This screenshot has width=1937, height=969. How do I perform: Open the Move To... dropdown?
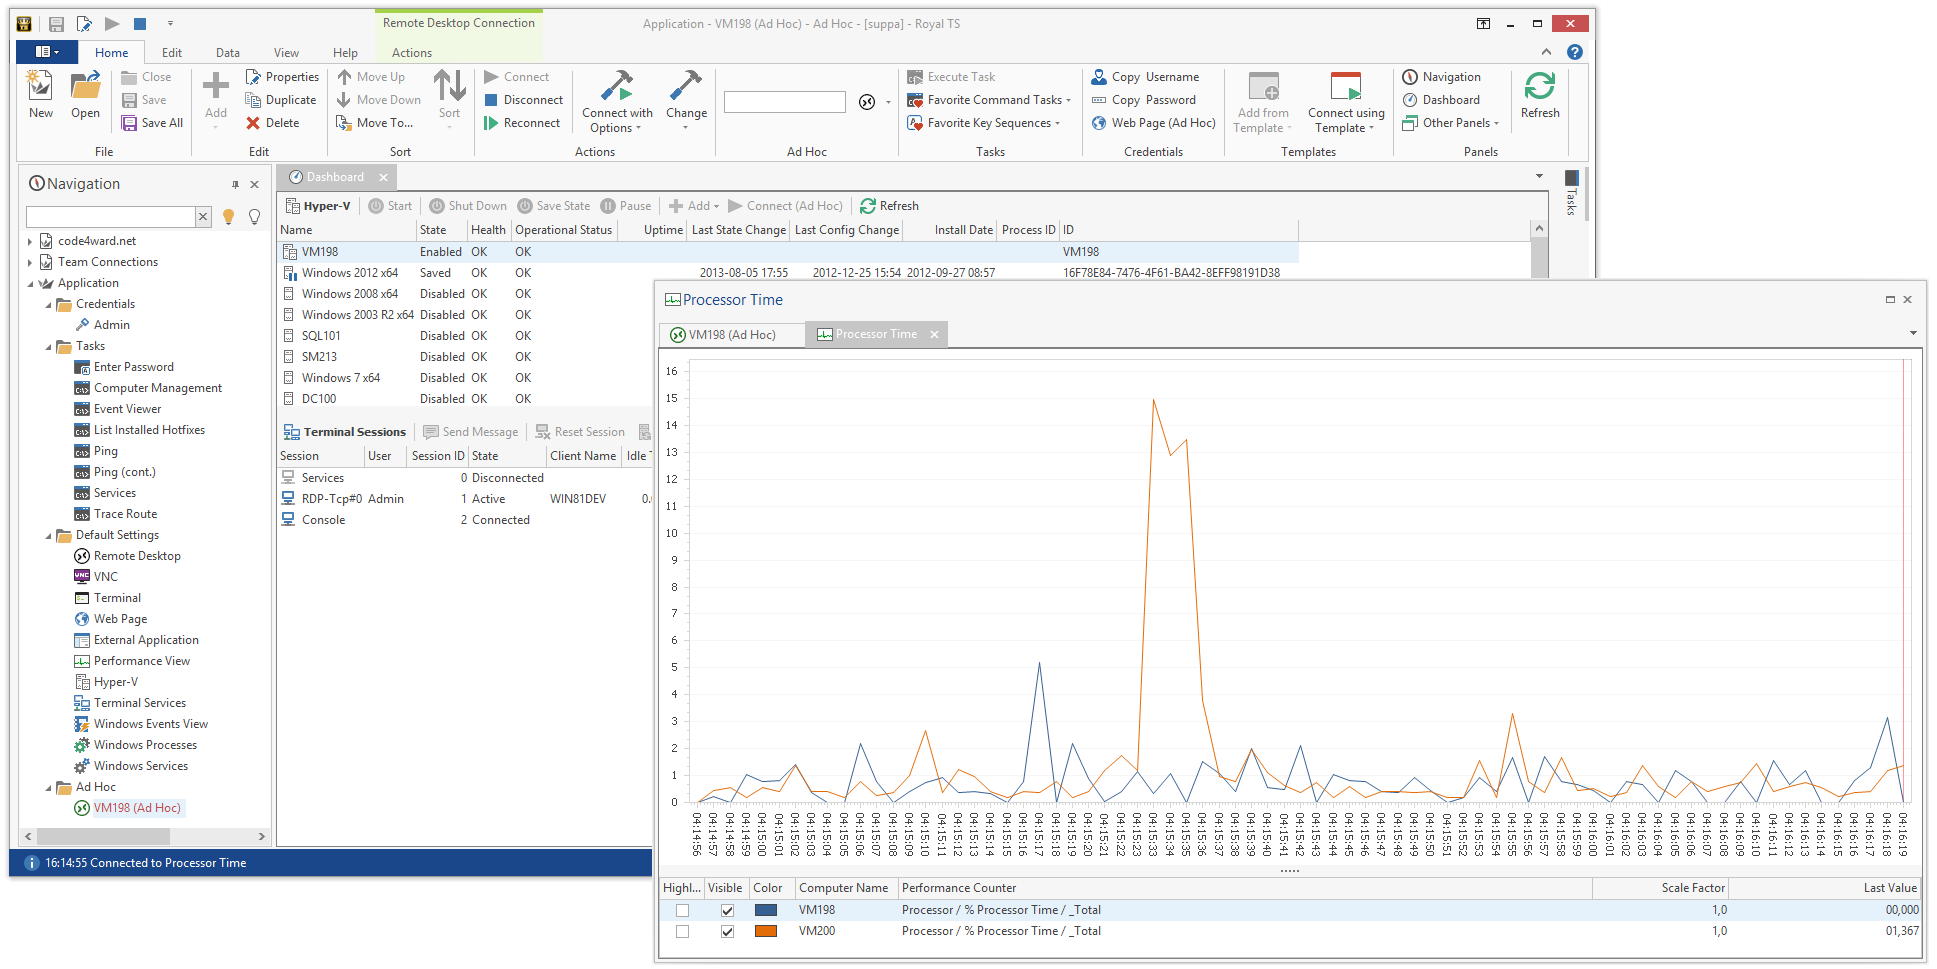tap(374, 123)
